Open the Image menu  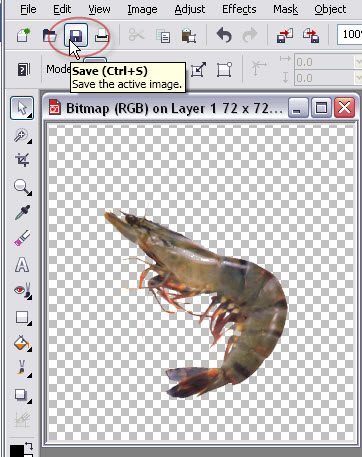[x=142, y=9]
